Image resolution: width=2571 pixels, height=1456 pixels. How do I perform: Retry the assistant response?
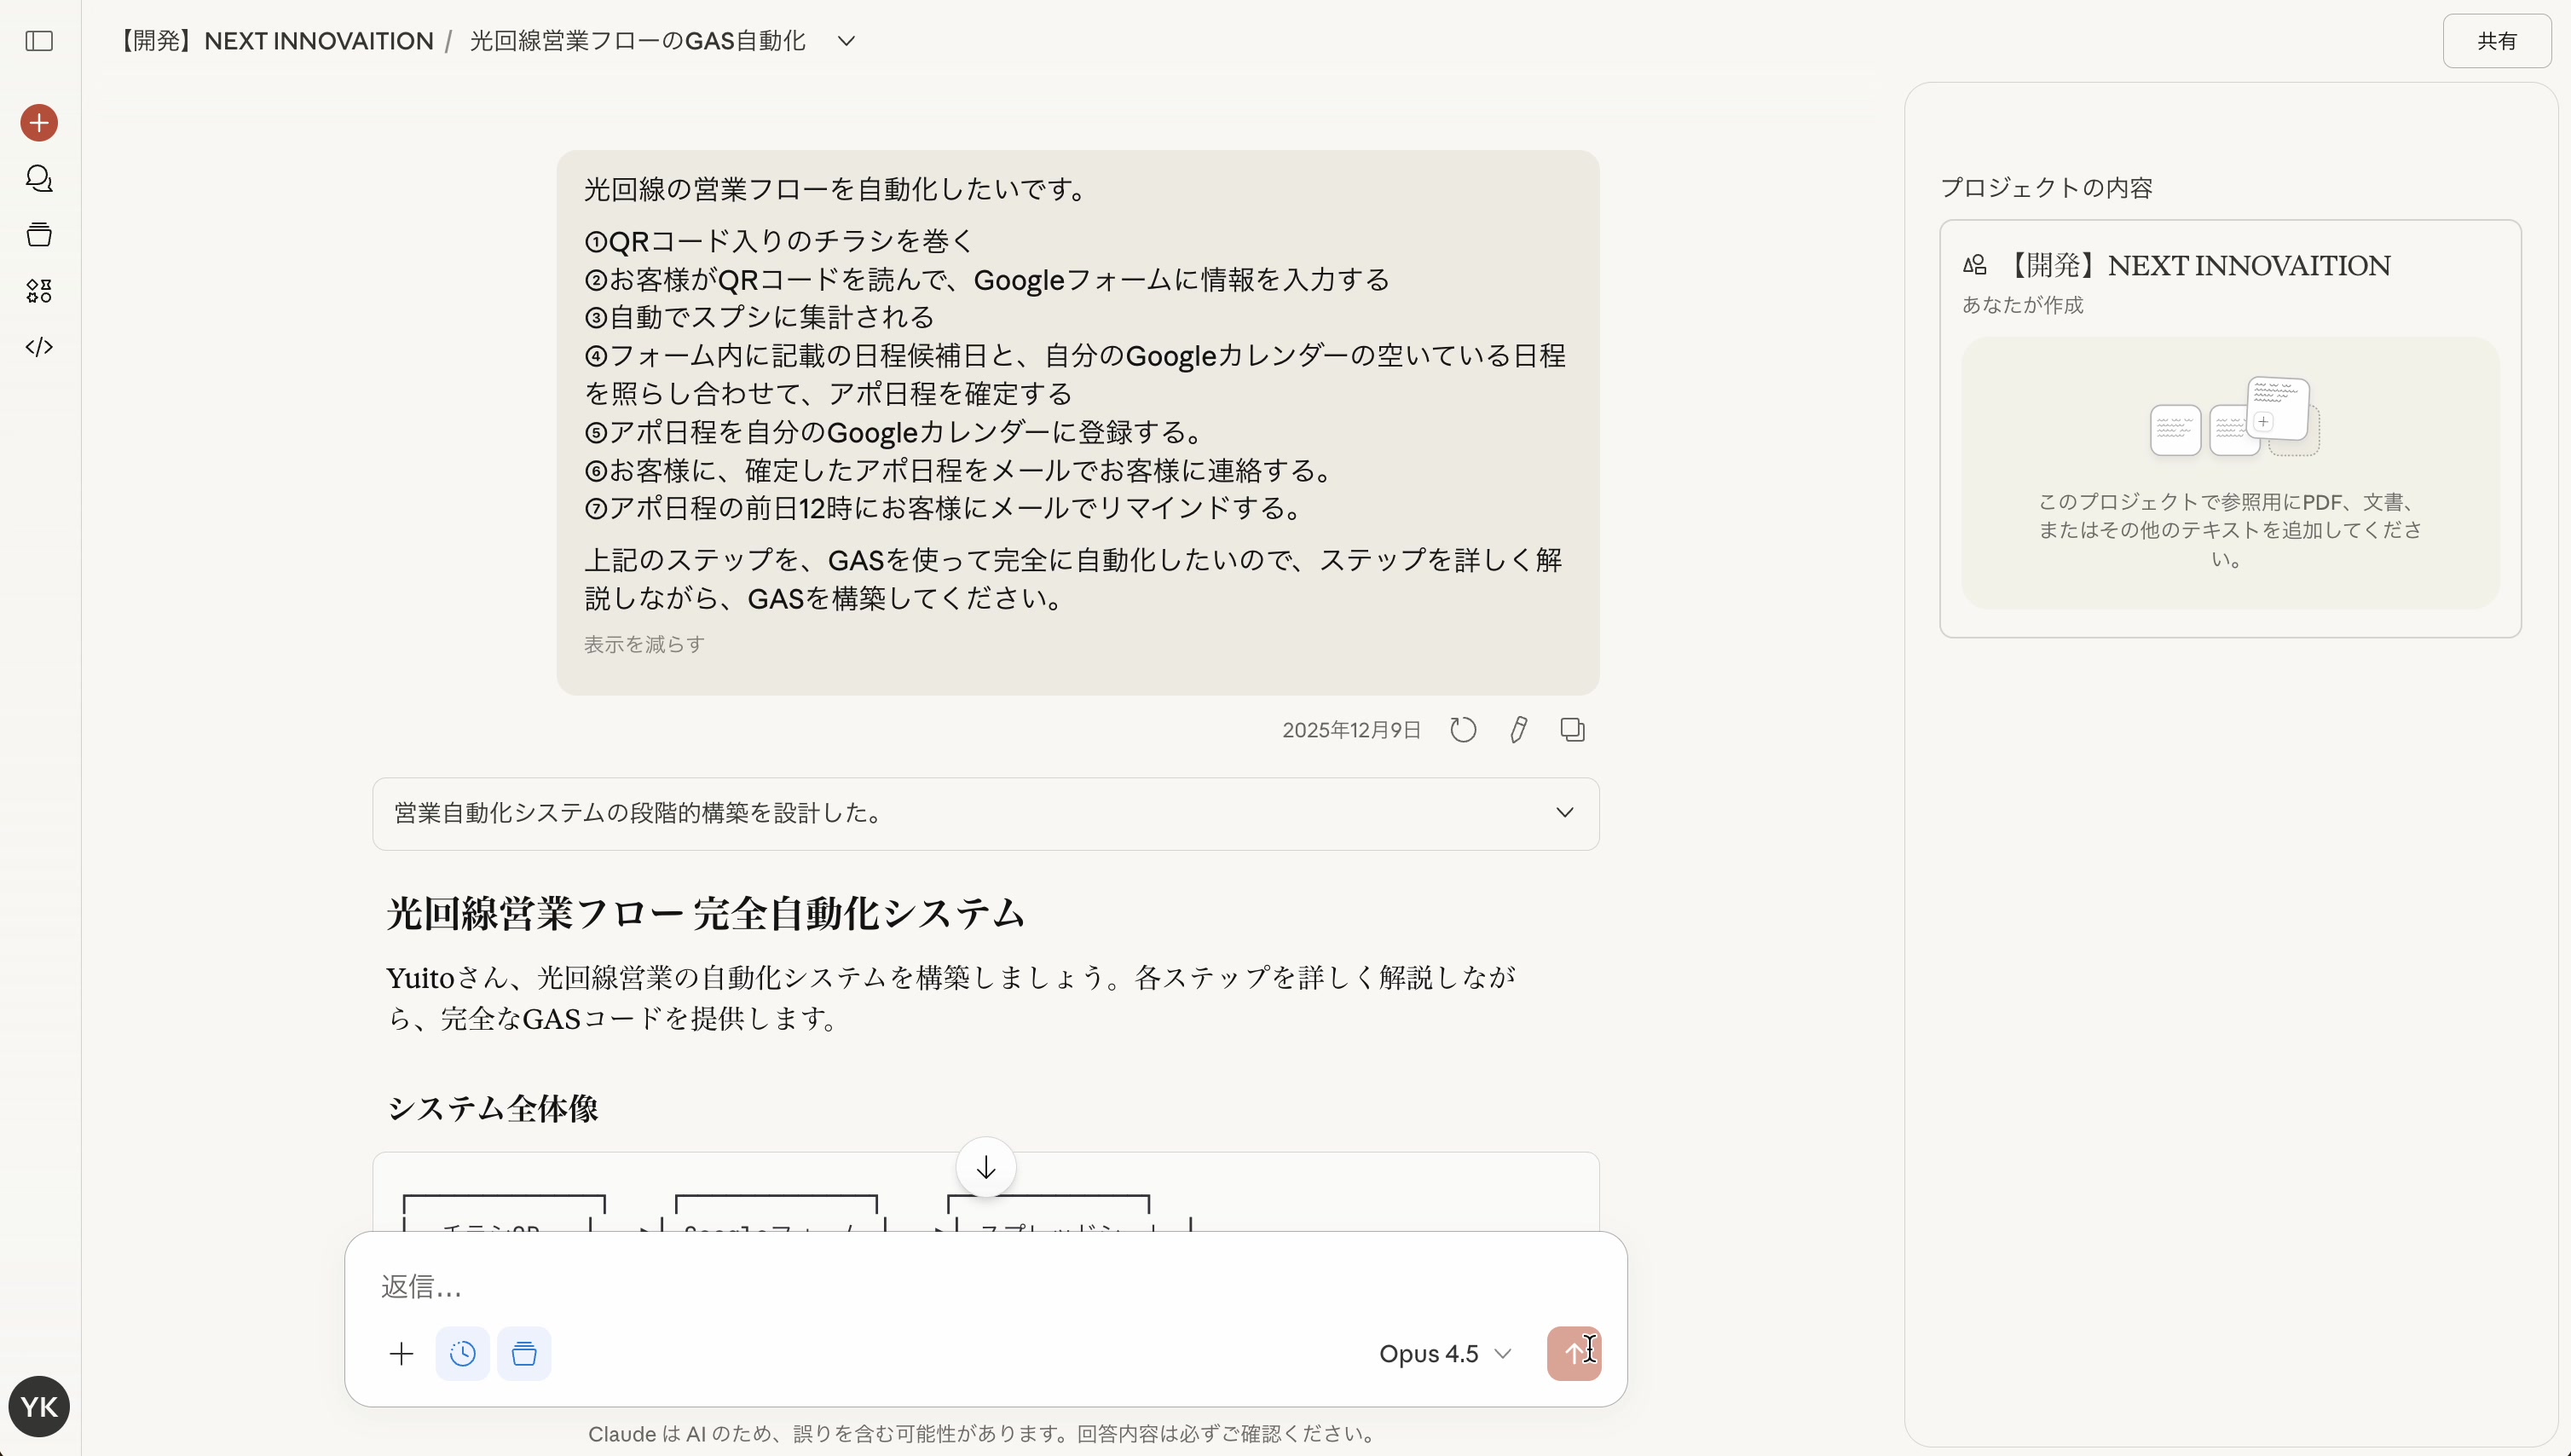(1461, 729)
